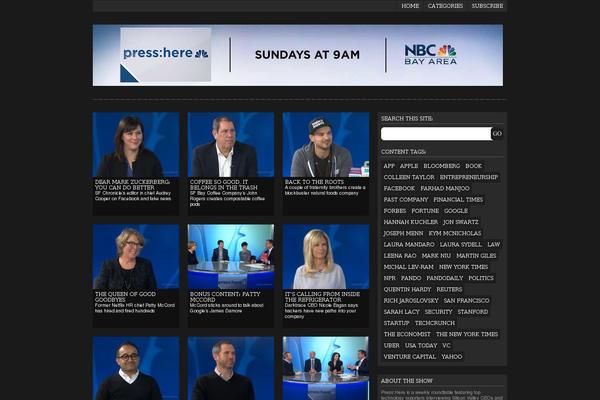This screenshot has width=600, height=400.
Task: Open the CATEGORIES menu link
Action: 445,6
